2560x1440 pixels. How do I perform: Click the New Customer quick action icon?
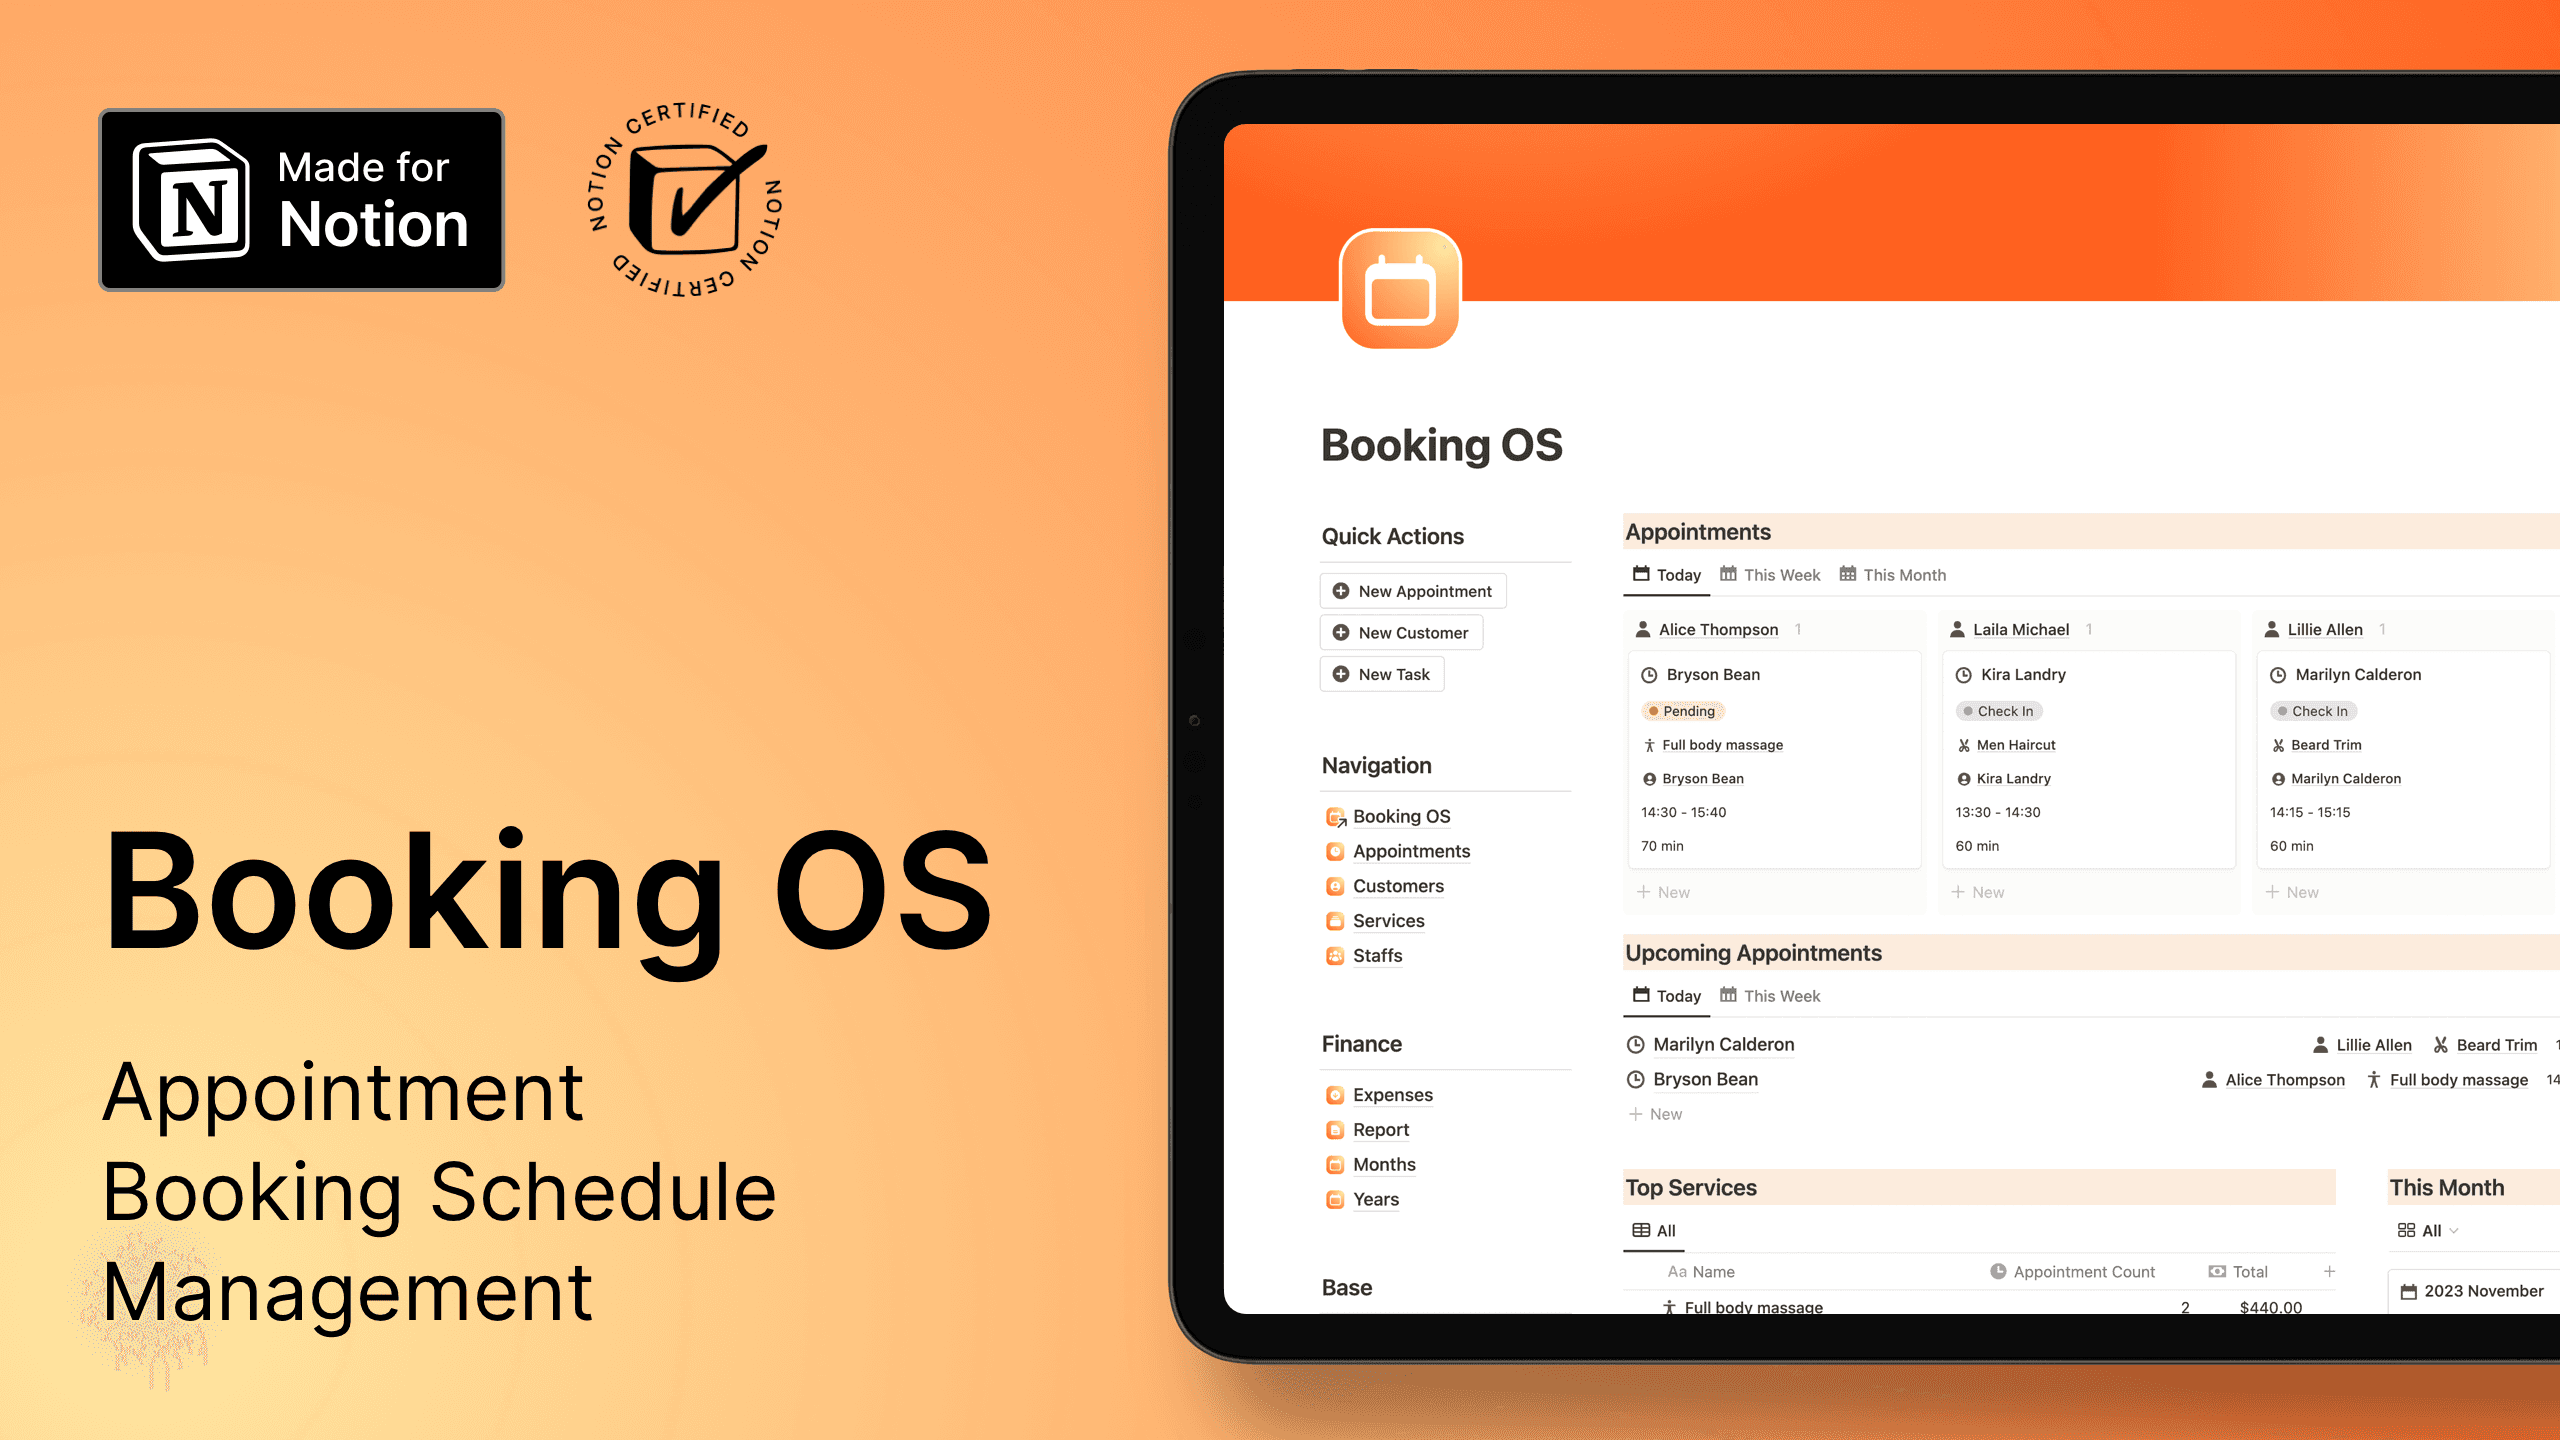tap(1342, 631)
